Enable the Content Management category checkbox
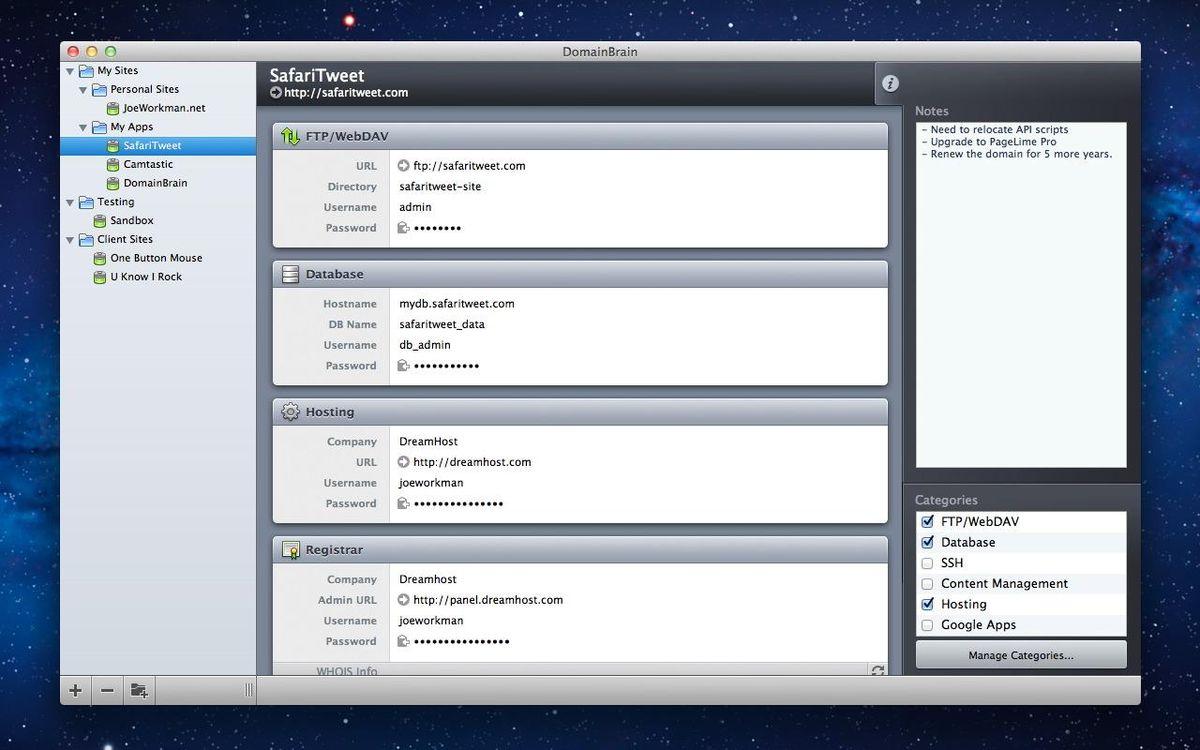Viewport: 1200px width, 750px height. click(x=927, y=584)
